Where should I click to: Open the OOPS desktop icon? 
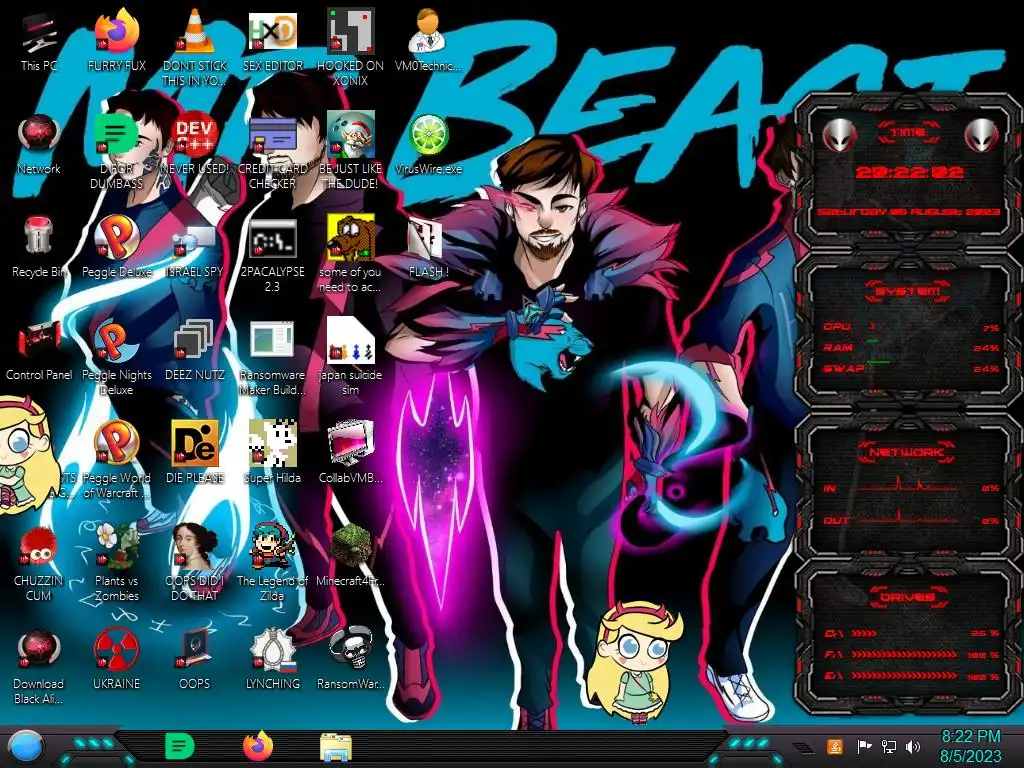pos(195,660)
